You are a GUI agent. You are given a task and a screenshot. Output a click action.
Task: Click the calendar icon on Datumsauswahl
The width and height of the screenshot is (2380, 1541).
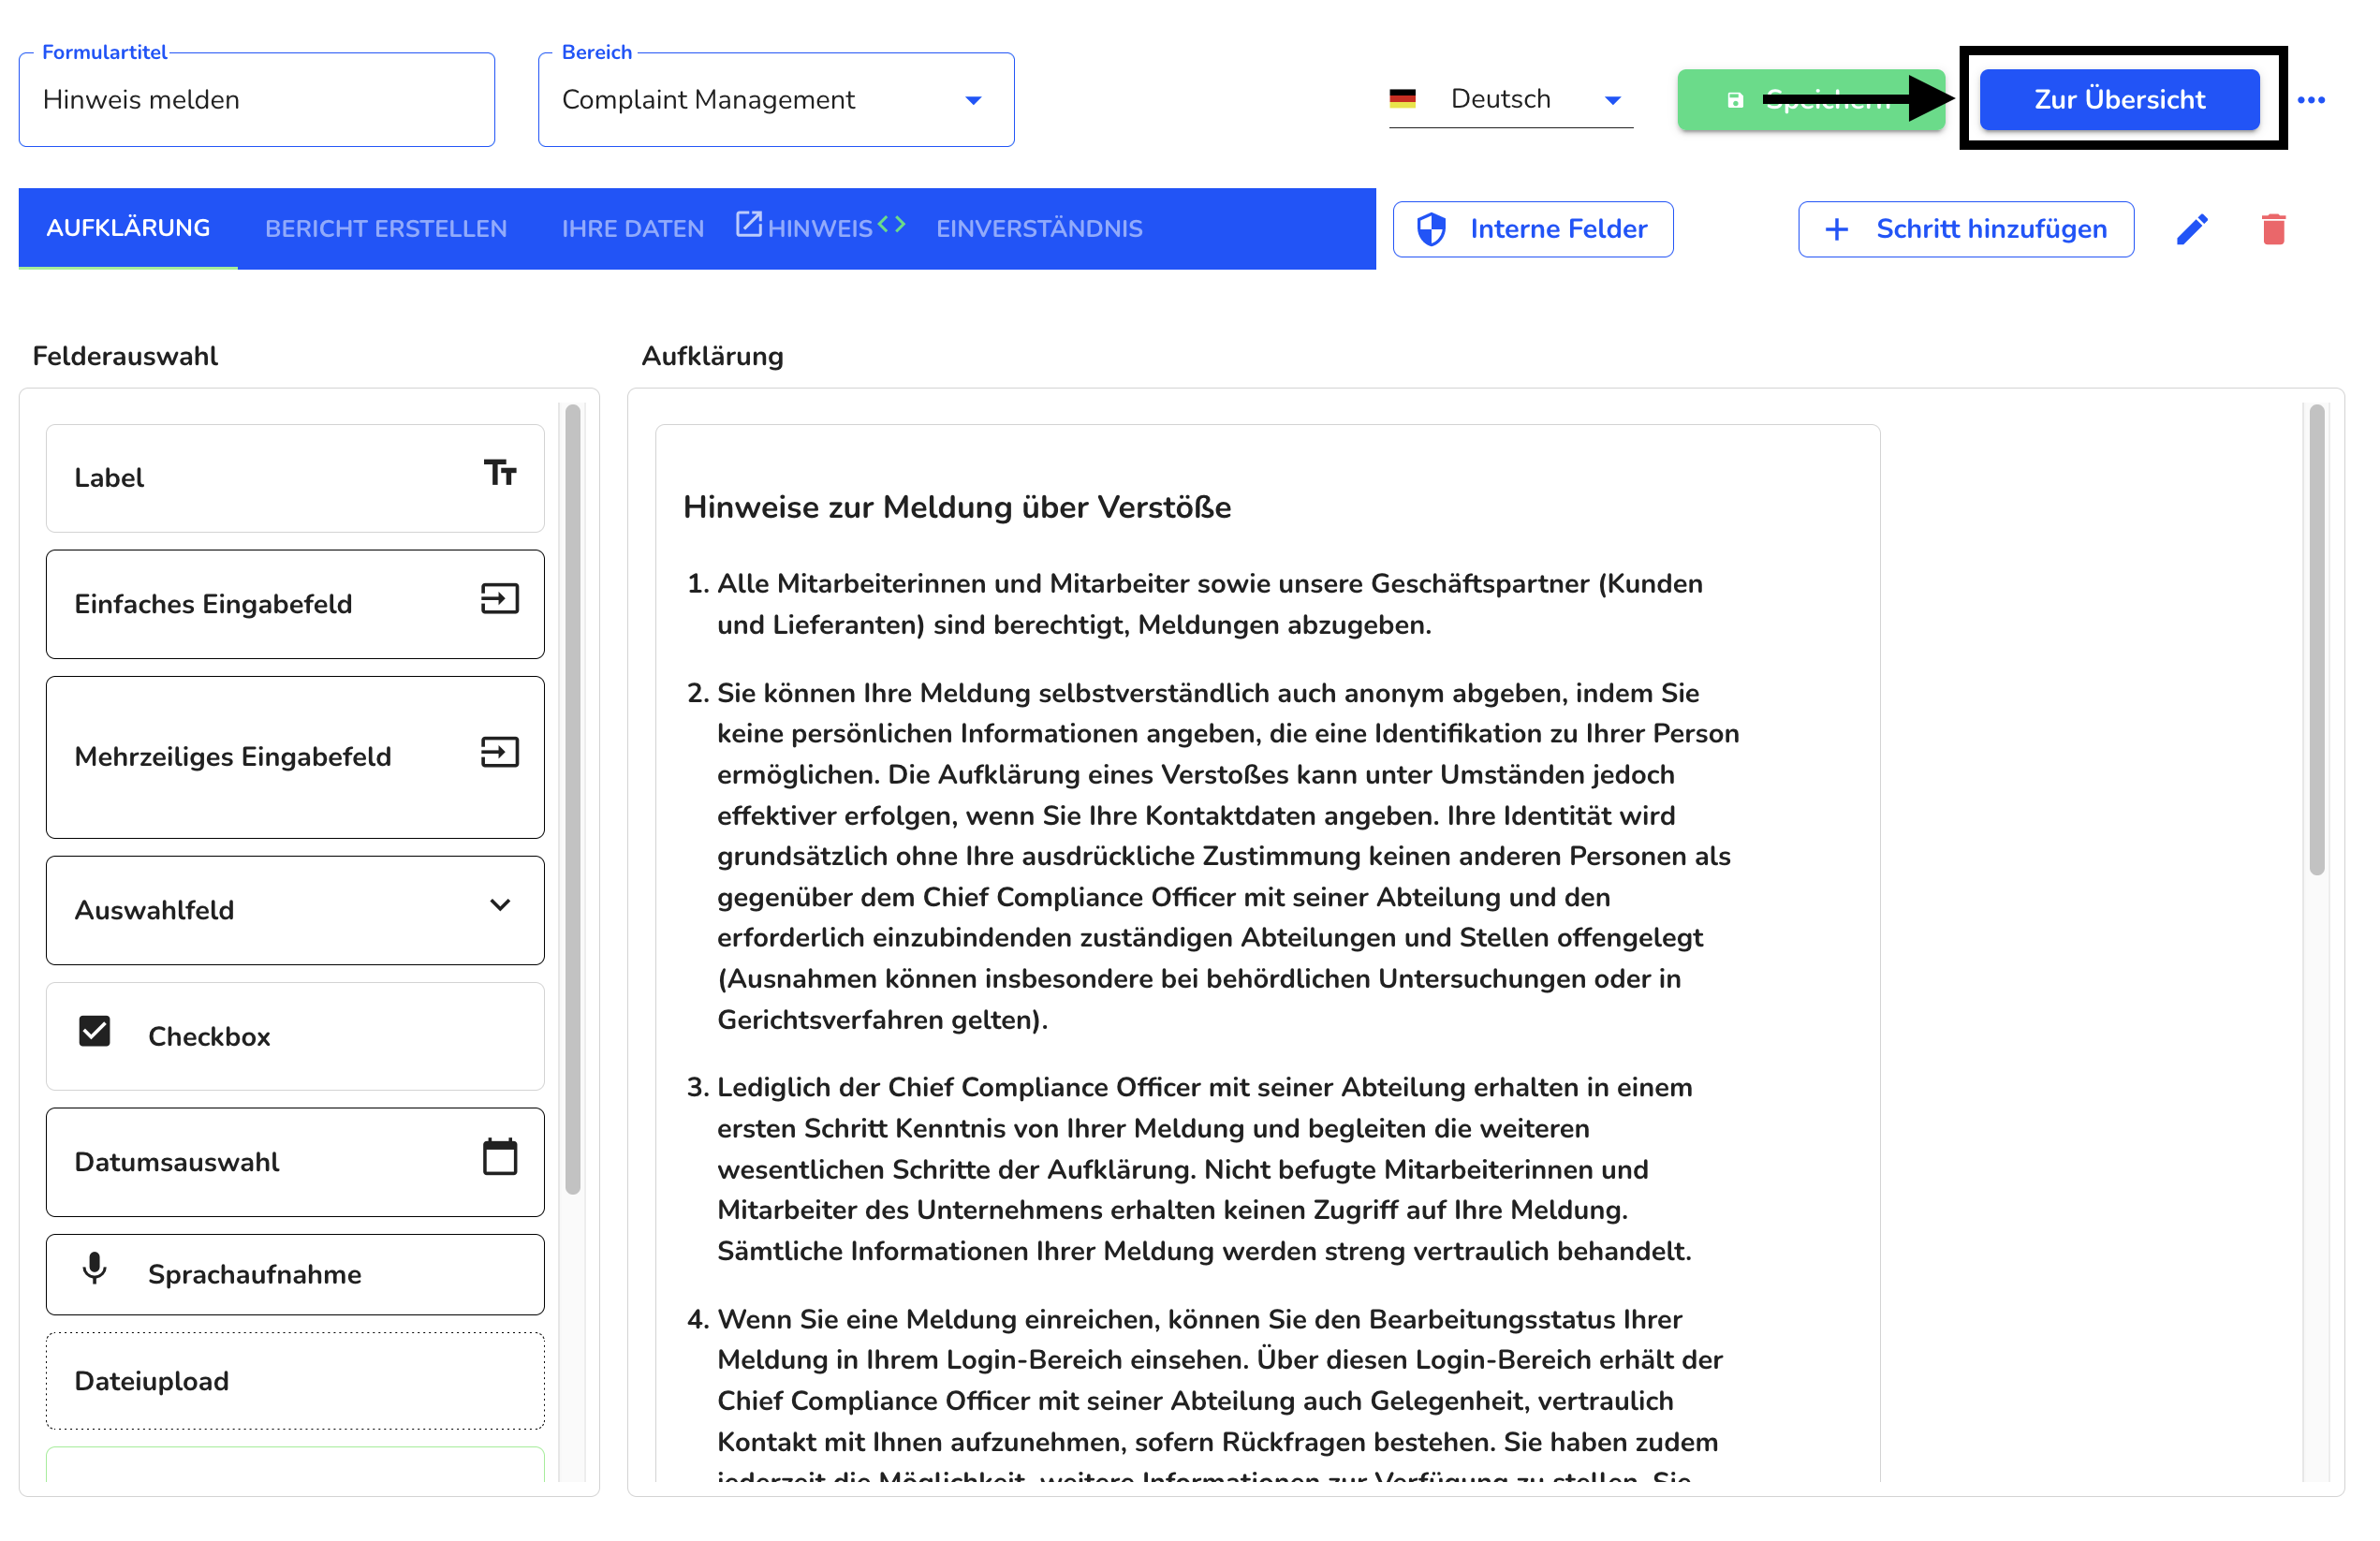500,1157
